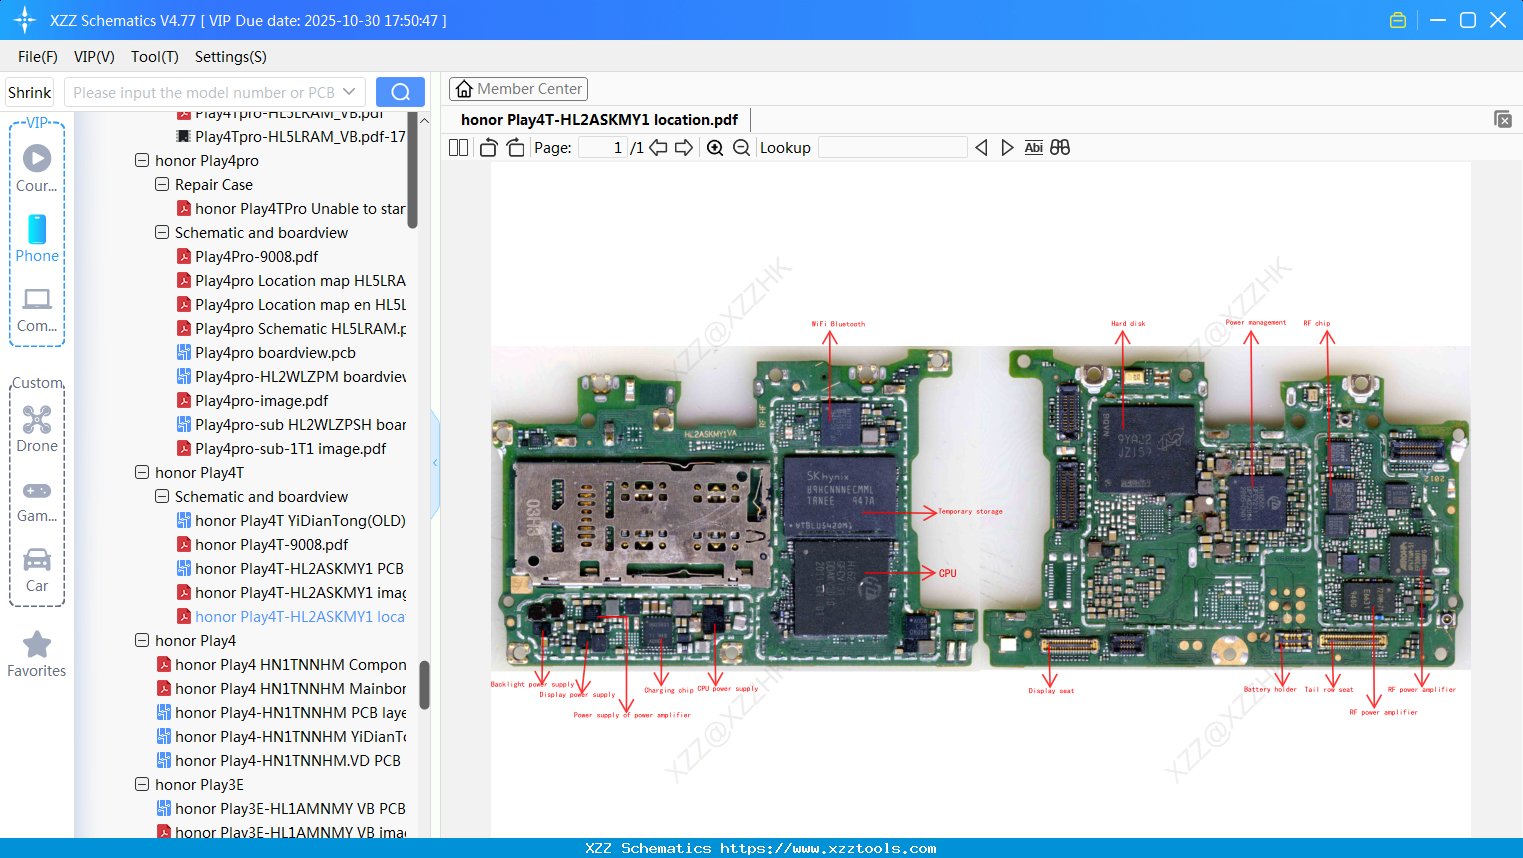Open honor Play4T YiDianTong(OLD)
Viewport: 1523px width, 858px height.
pyautogui.click(x=291, y=520)
